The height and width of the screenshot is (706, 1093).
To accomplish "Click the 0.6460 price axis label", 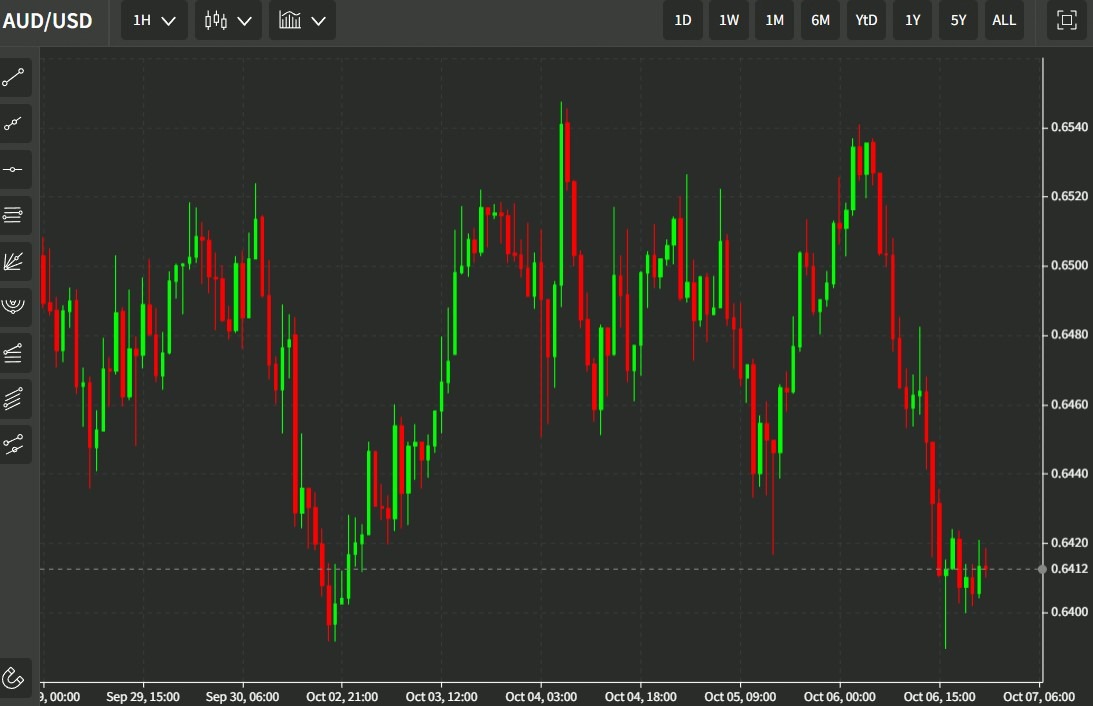I will coord(1069,404).
